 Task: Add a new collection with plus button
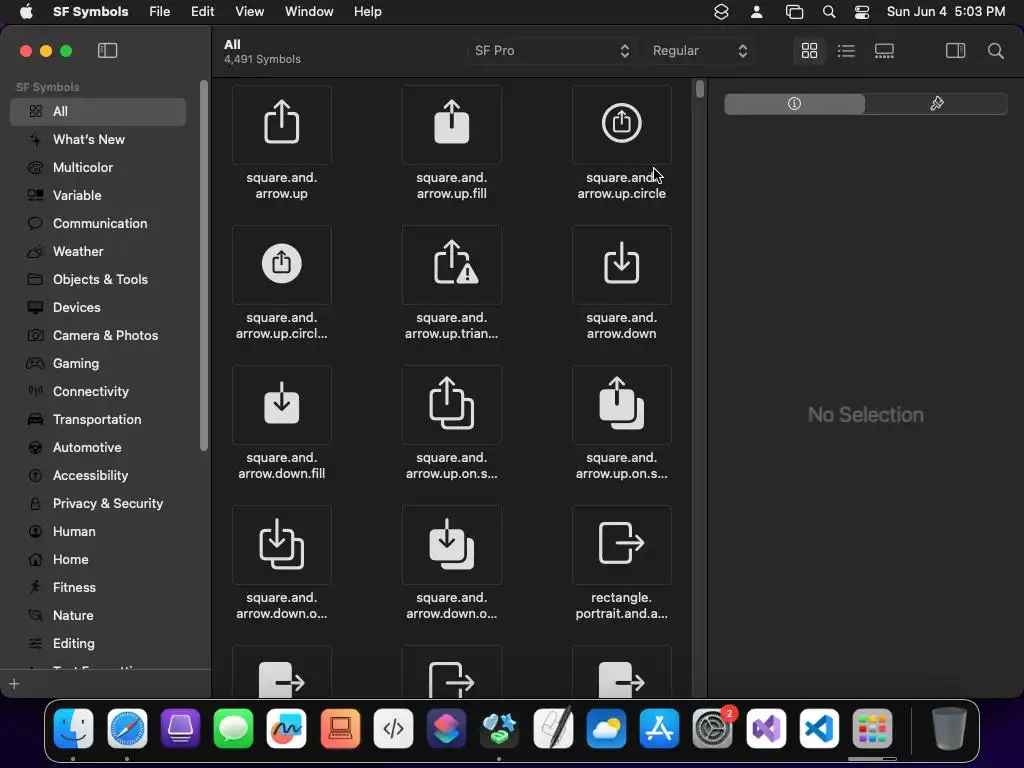point(14,684)
